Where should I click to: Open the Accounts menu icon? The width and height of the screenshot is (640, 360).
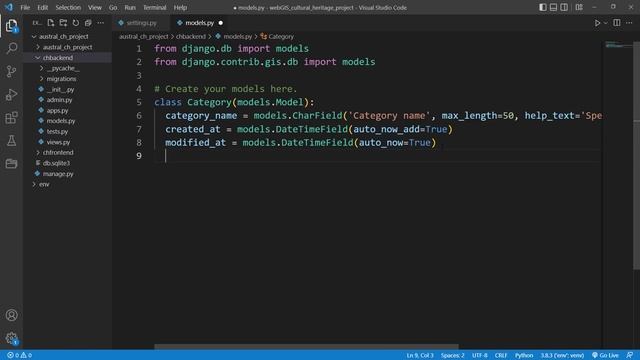(x=11, y=315)
